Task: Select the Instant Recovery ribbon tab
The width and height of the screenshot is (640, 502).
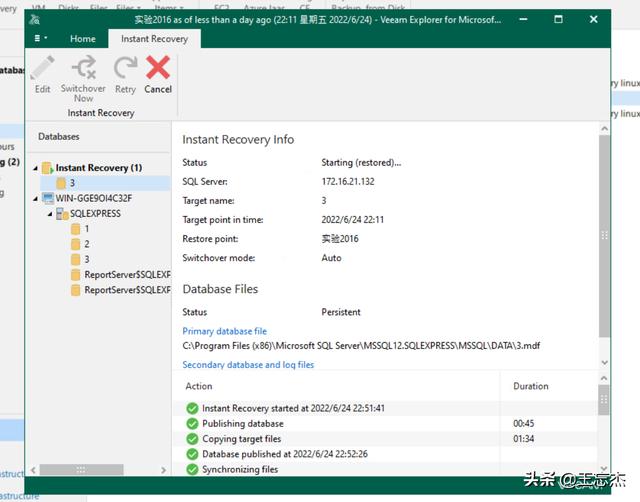Action: [155, 39]
